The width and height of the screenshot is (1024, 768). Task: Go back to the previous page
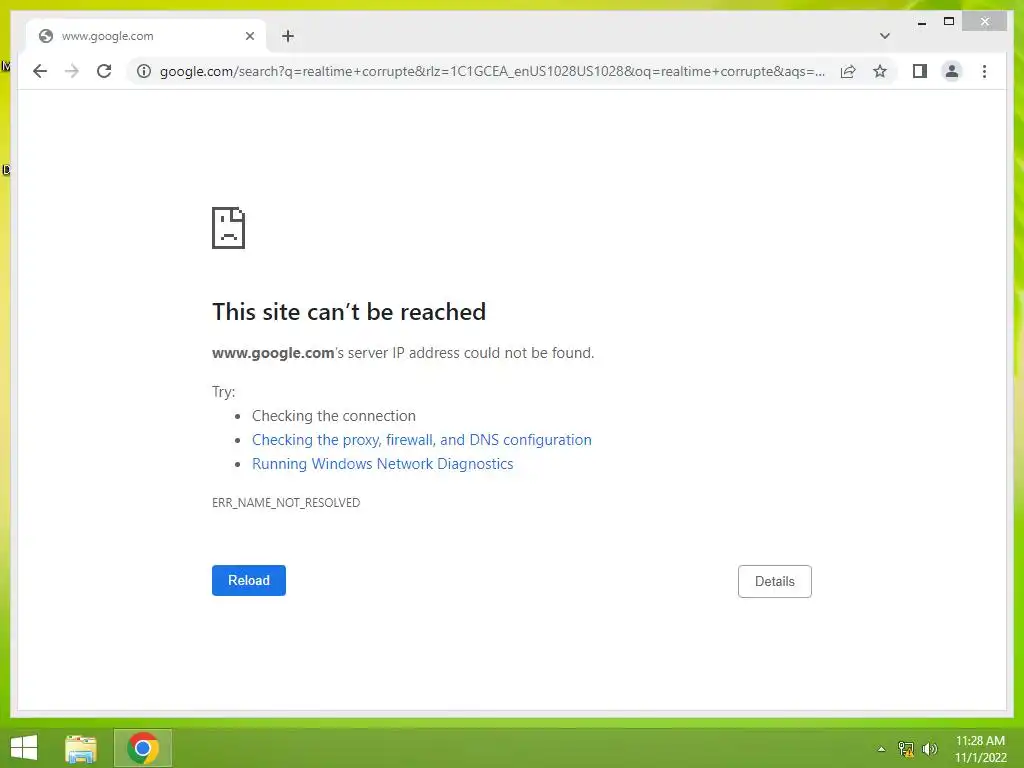coord(40,71)
